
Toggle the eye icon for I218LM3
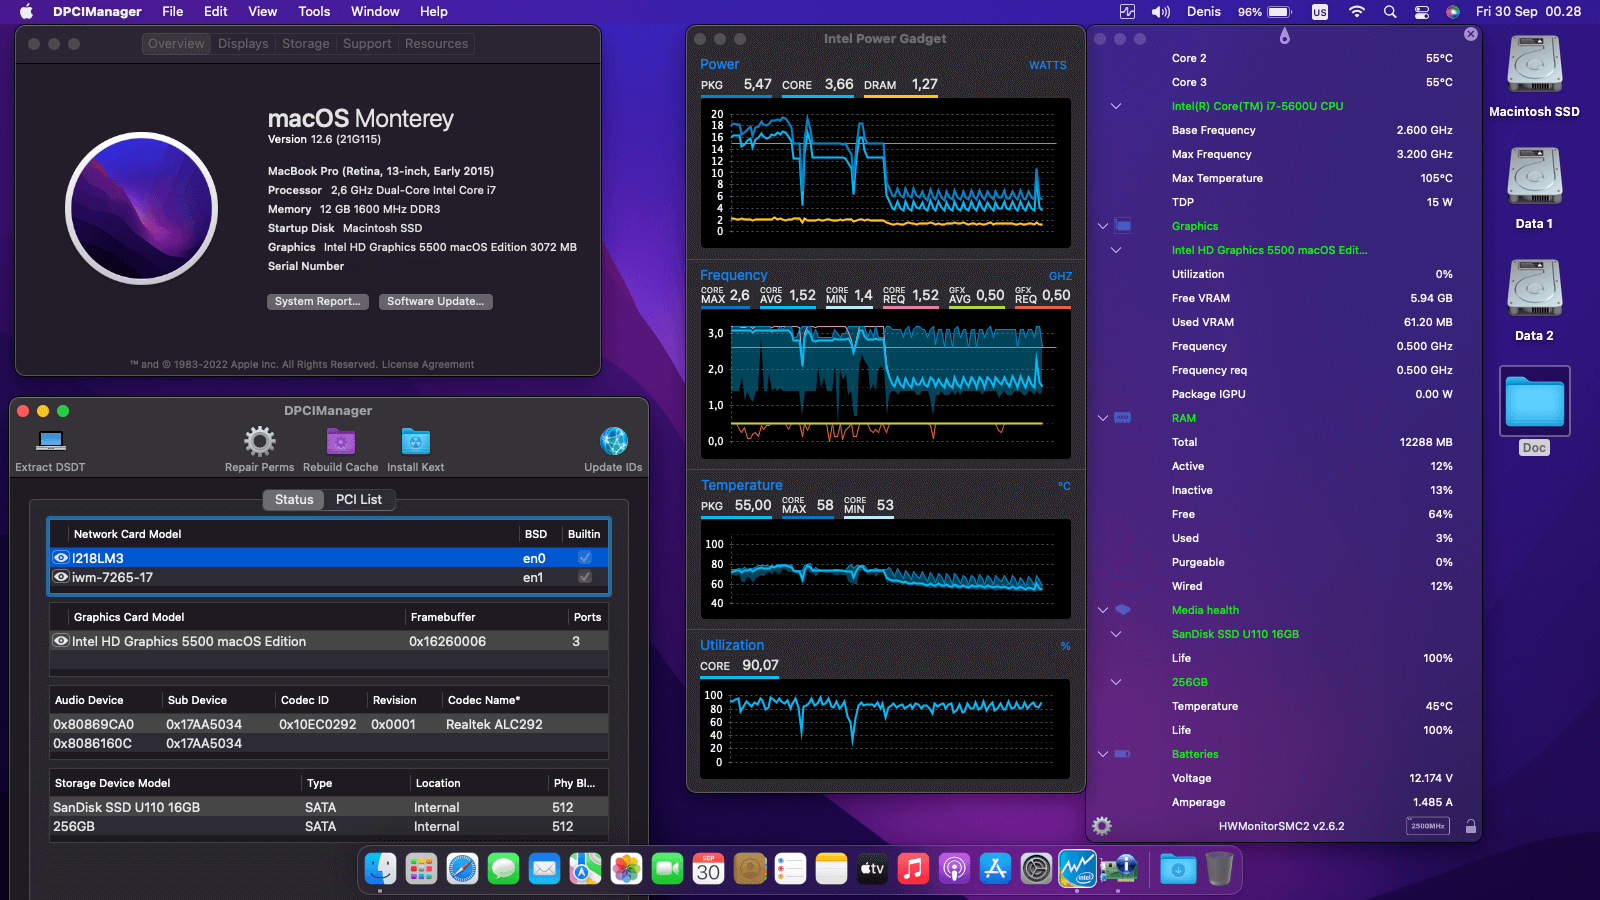tap(61, 558)
